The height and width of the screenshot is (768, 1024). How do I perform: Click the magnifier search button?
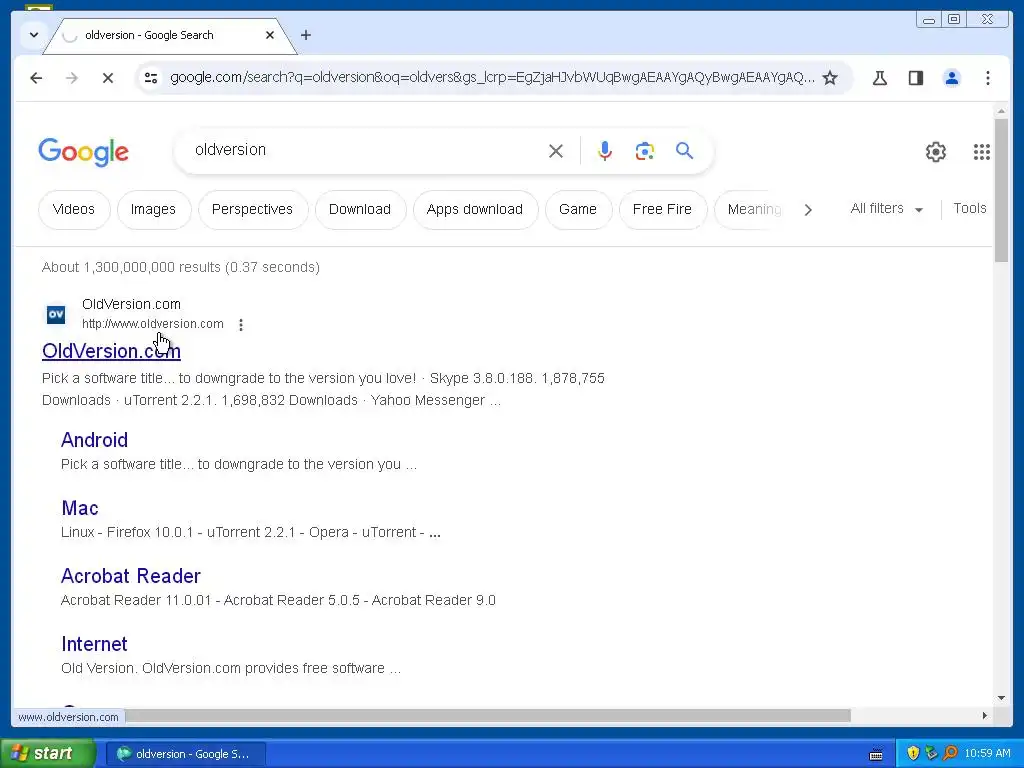coord(684,151)
